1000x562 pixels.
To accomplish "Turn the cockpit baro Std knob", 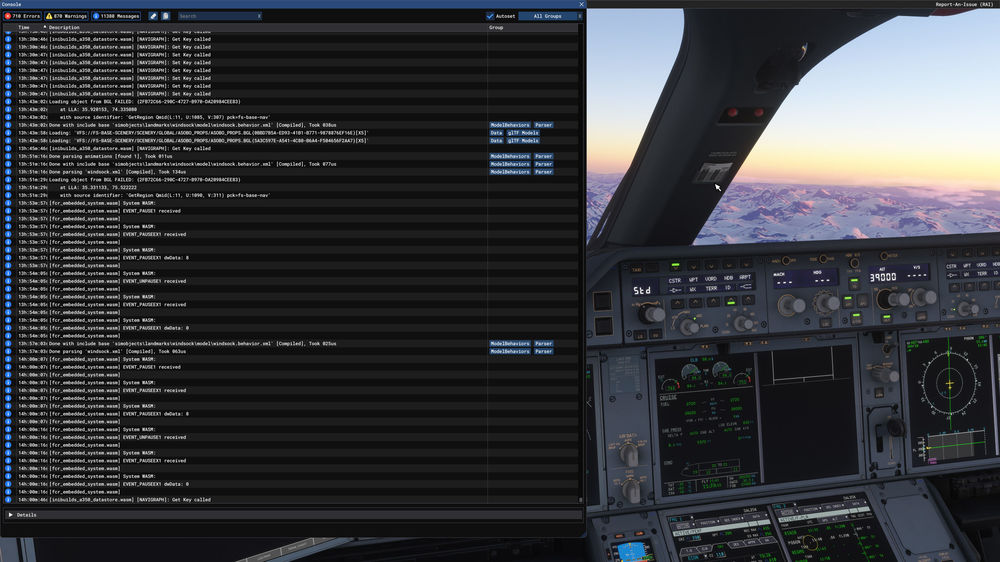I will (x=651, y=314).
